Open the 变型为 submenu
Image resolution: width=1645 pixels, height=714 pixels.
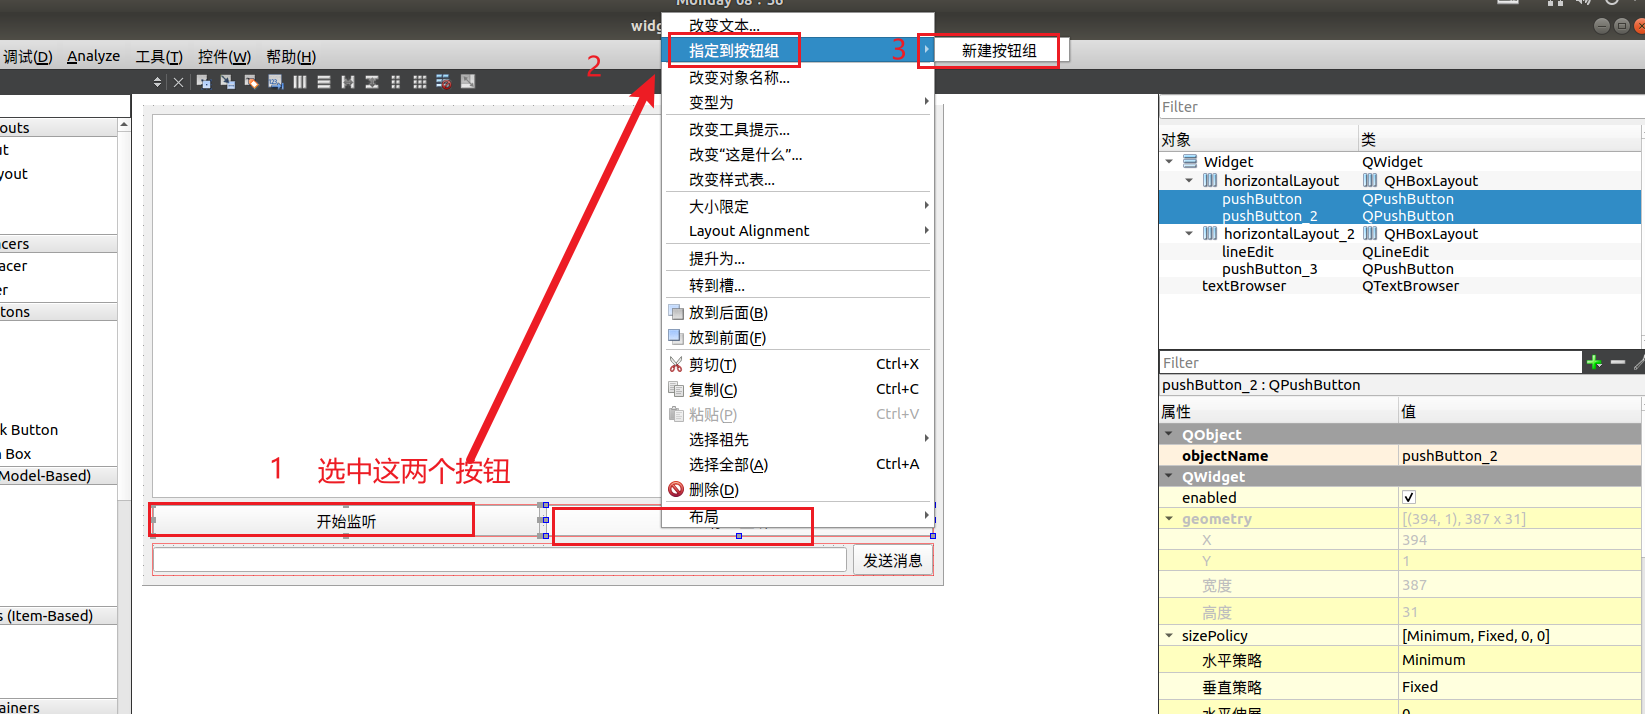pyautogui.click(x=799, y=102)
